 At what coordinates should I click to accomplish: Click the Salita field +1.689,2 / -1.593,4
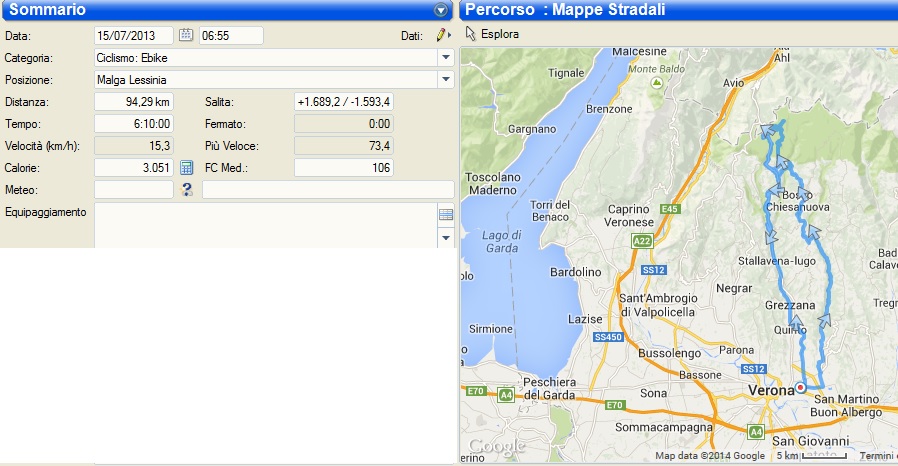(344, 102)
